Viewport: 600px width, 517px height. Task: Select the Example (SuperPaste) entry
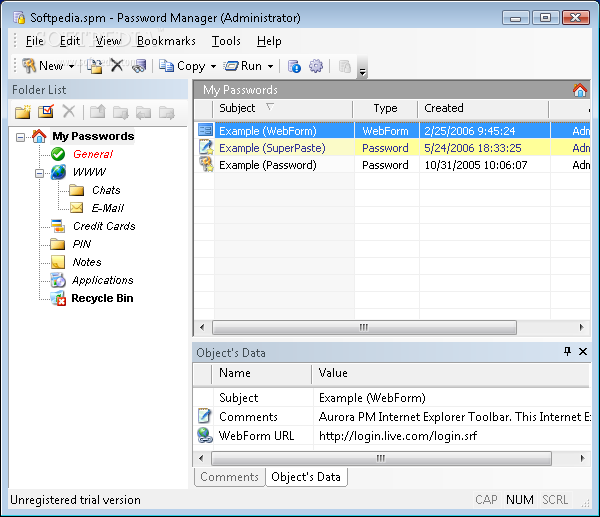[393, 148]
